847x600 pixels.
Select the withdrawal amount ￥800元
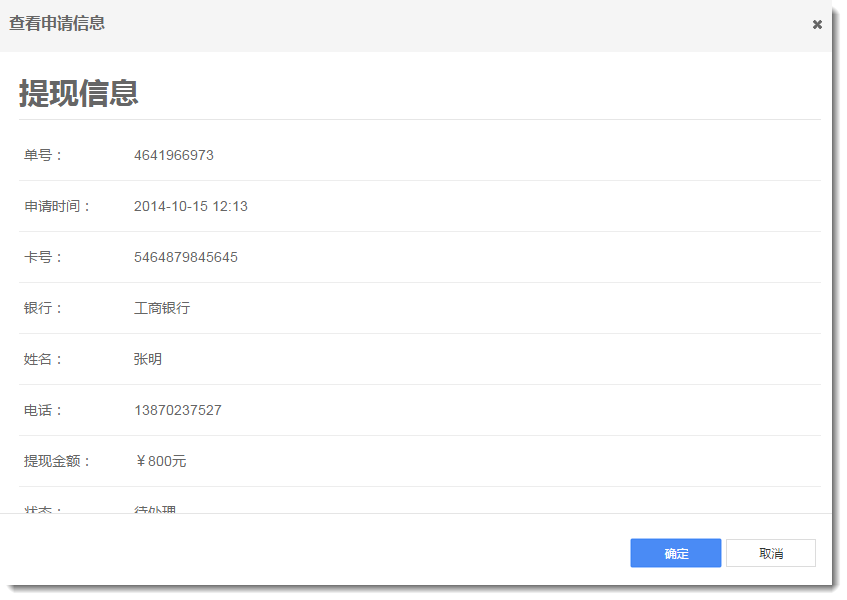coord(160,461)
